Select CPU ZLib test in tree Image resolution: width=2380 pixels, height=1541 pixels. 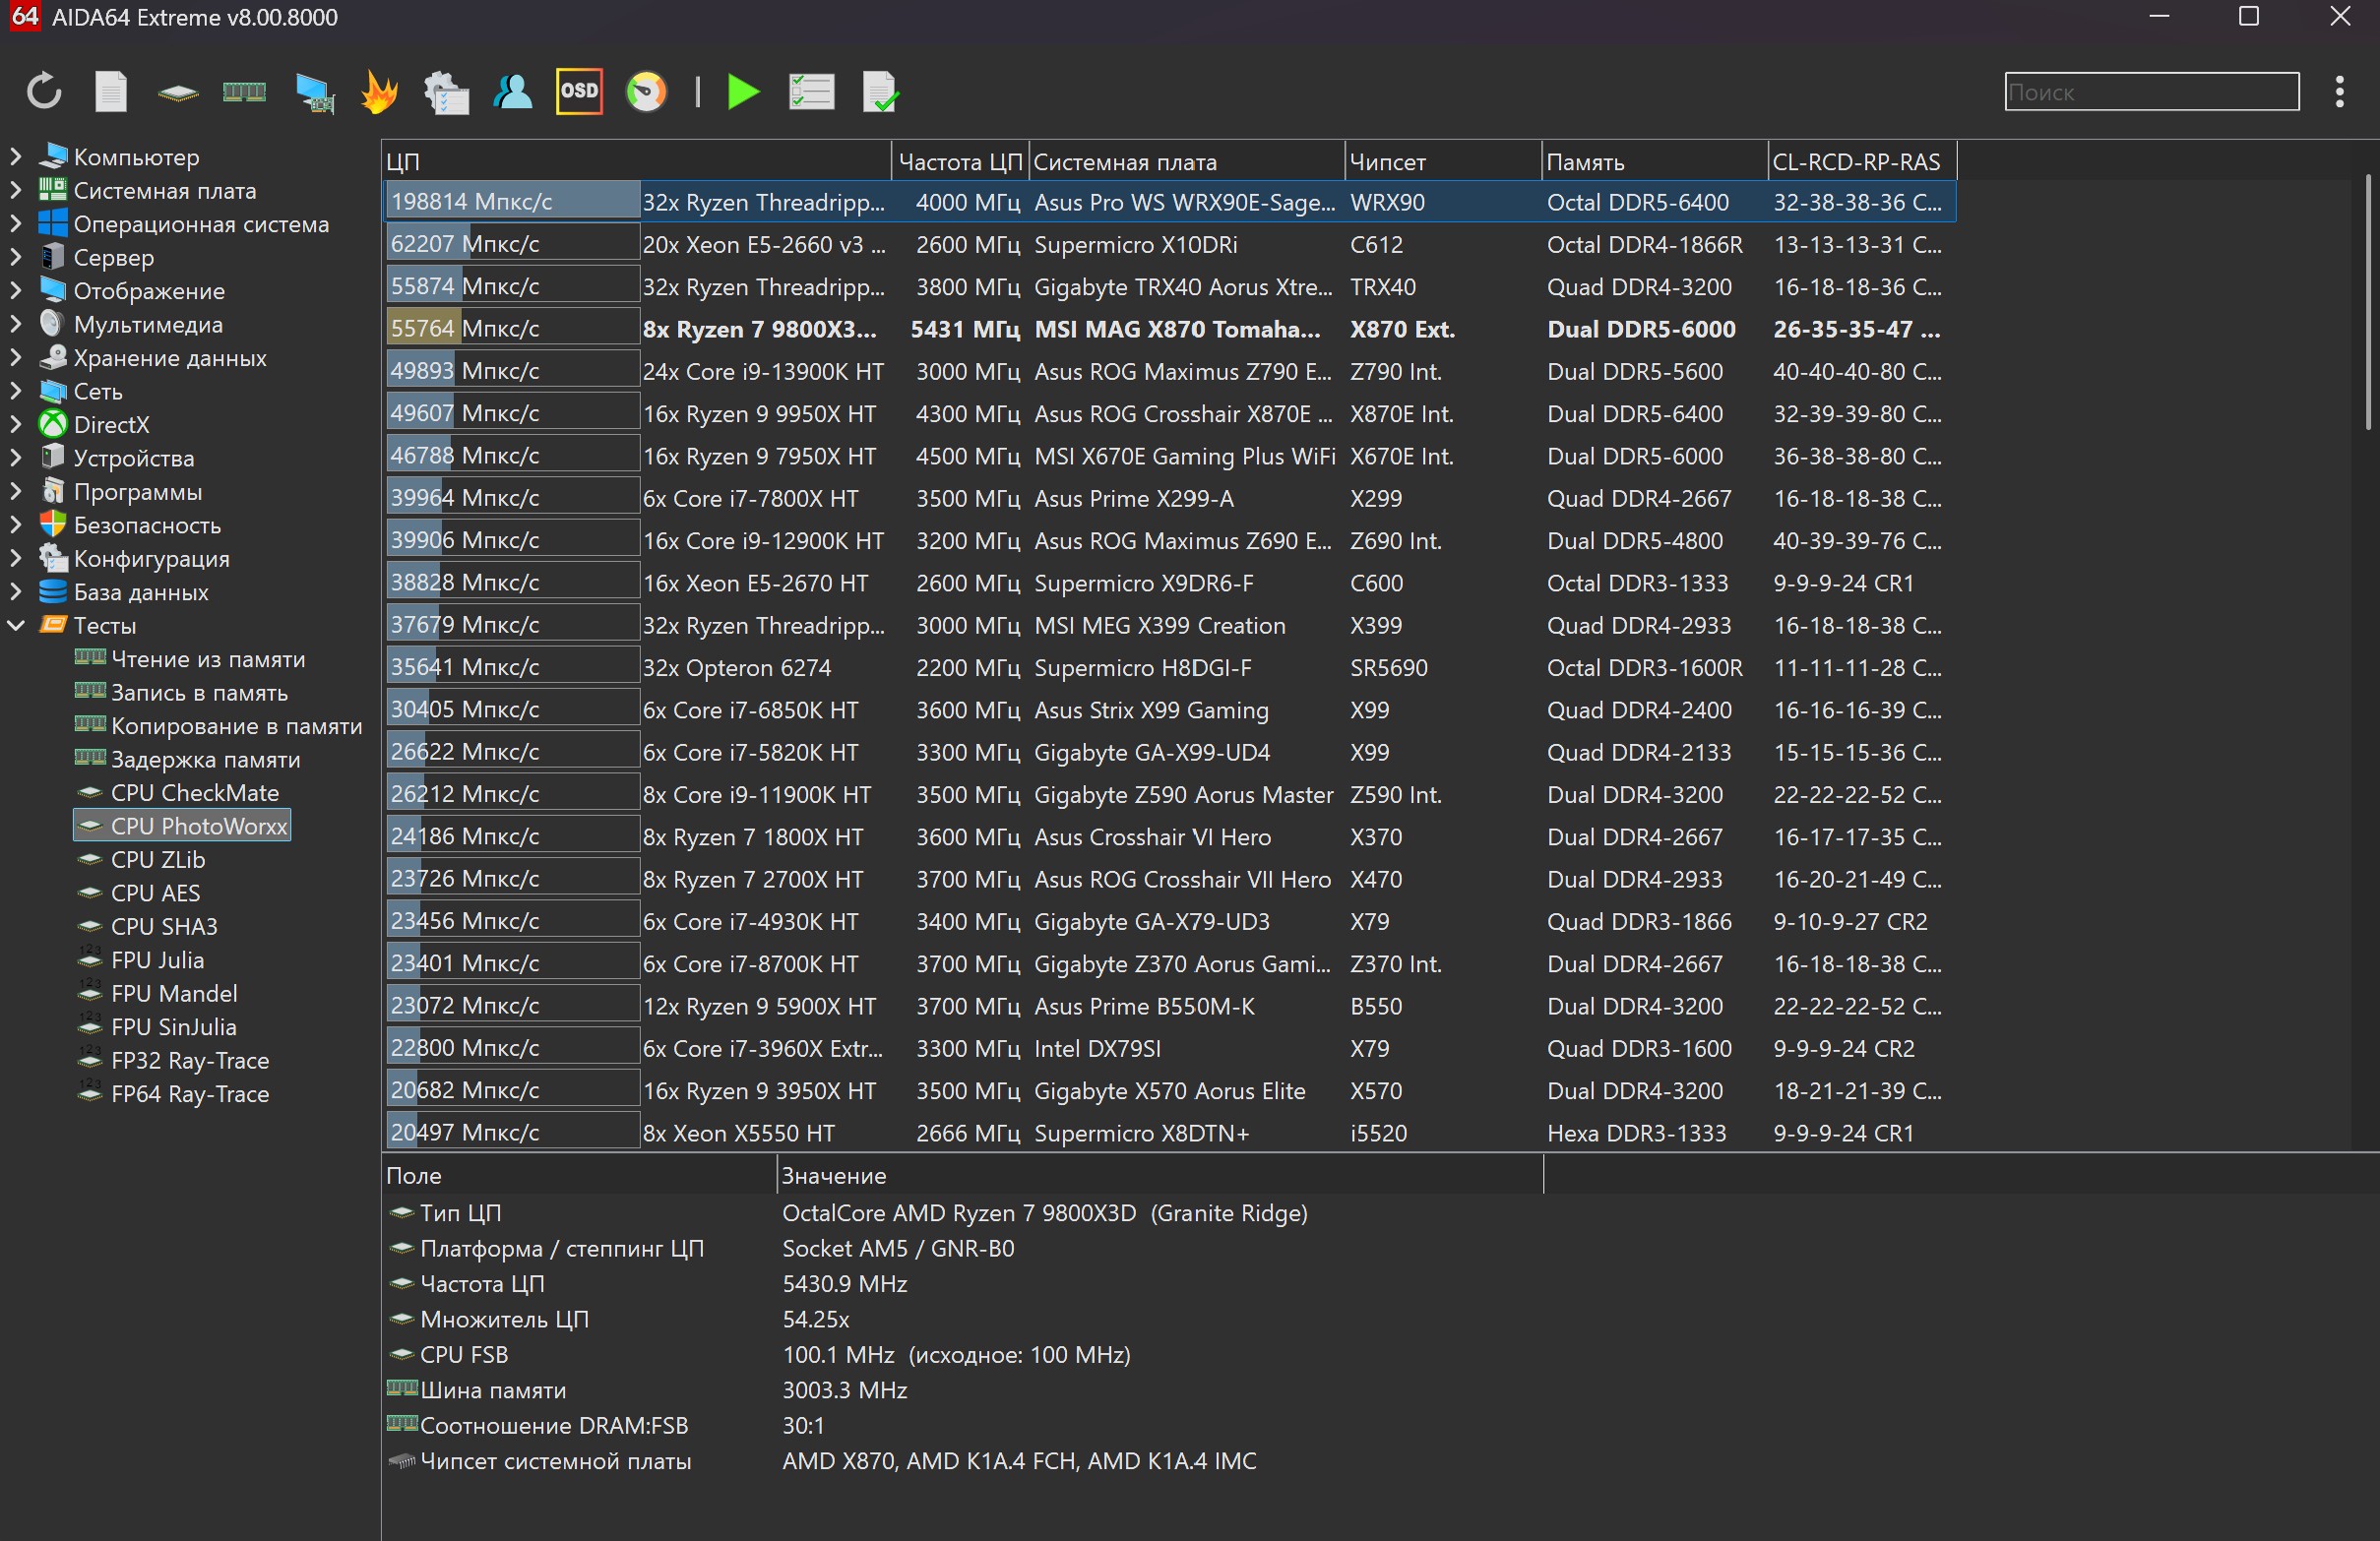pyautogui.click(x=157, y=860)
